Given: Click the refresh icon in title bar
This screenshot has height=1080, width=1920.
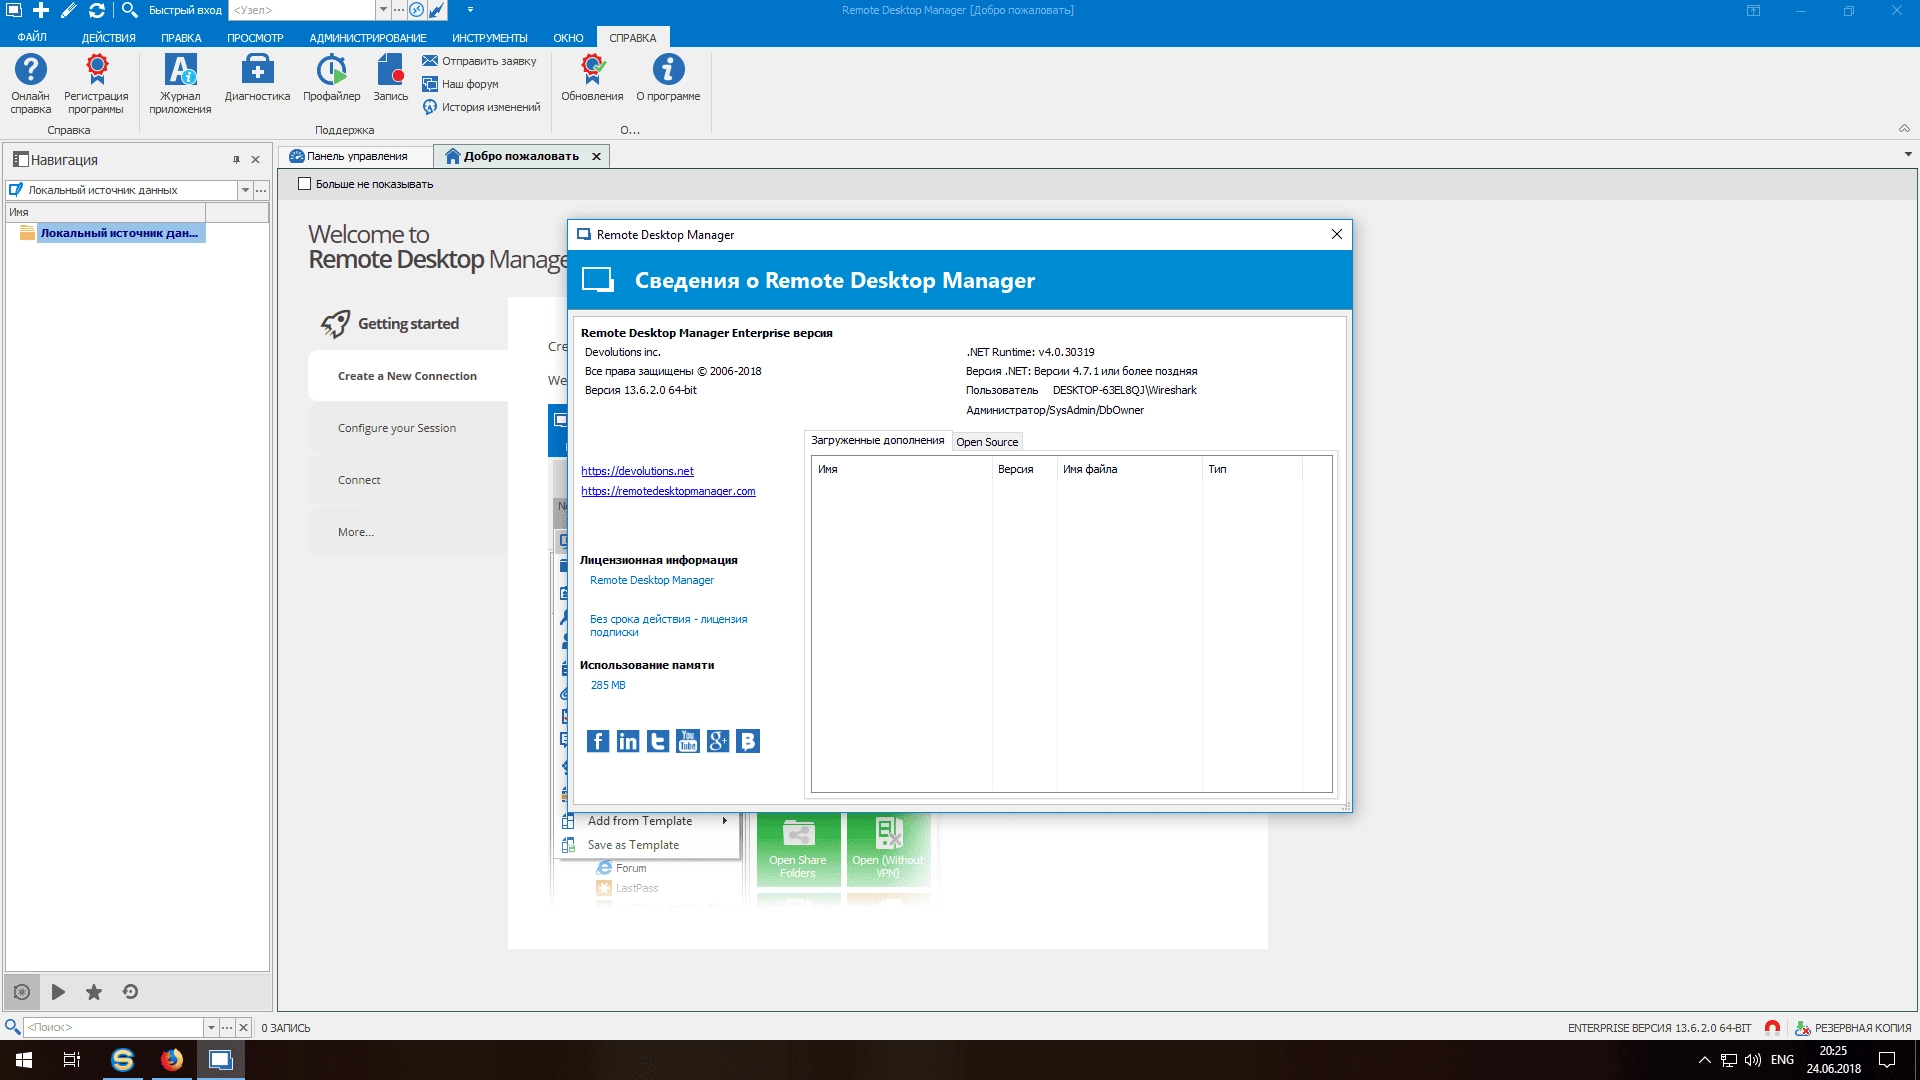Looking at the screenshot, I should (x=96, y=10).
